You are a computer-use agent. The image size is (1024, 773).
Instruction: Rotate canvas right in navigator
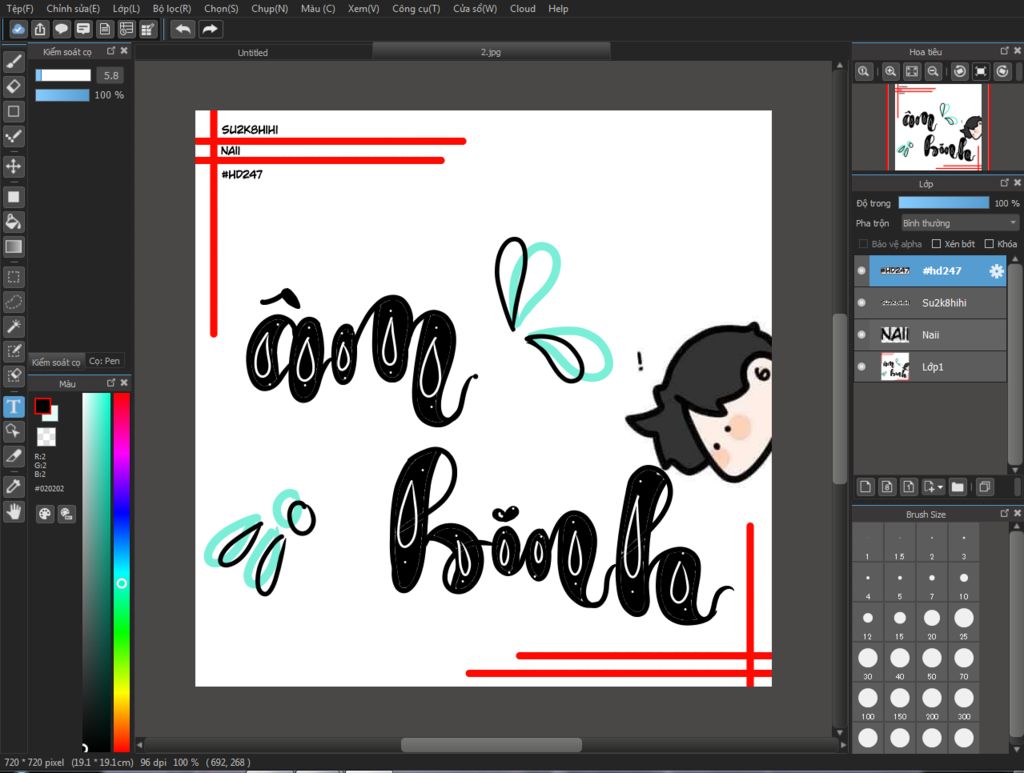tap(1002, 72)
